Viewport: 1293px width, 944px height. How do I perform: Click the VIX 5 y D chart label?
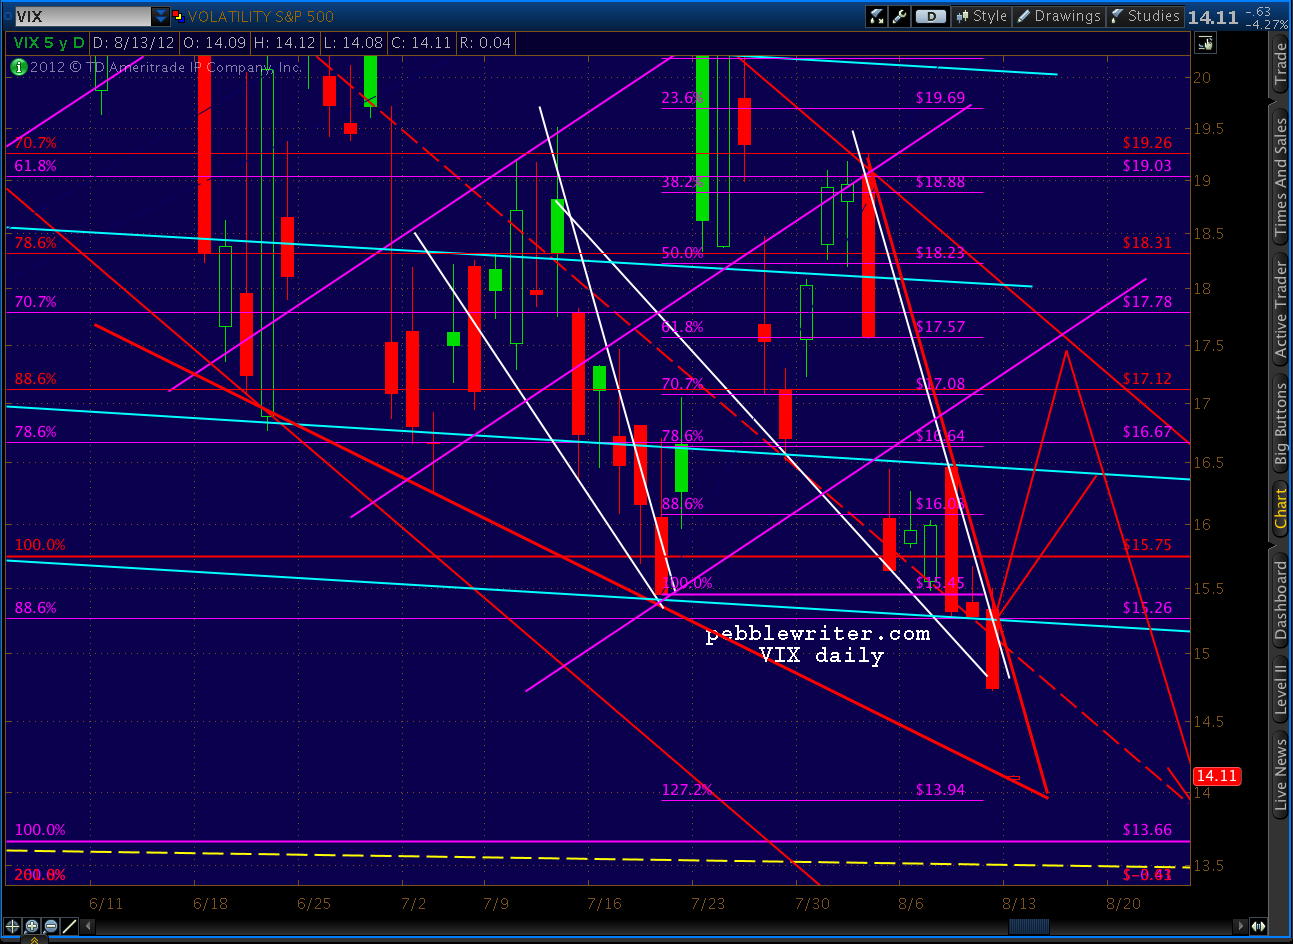[49, 42]
